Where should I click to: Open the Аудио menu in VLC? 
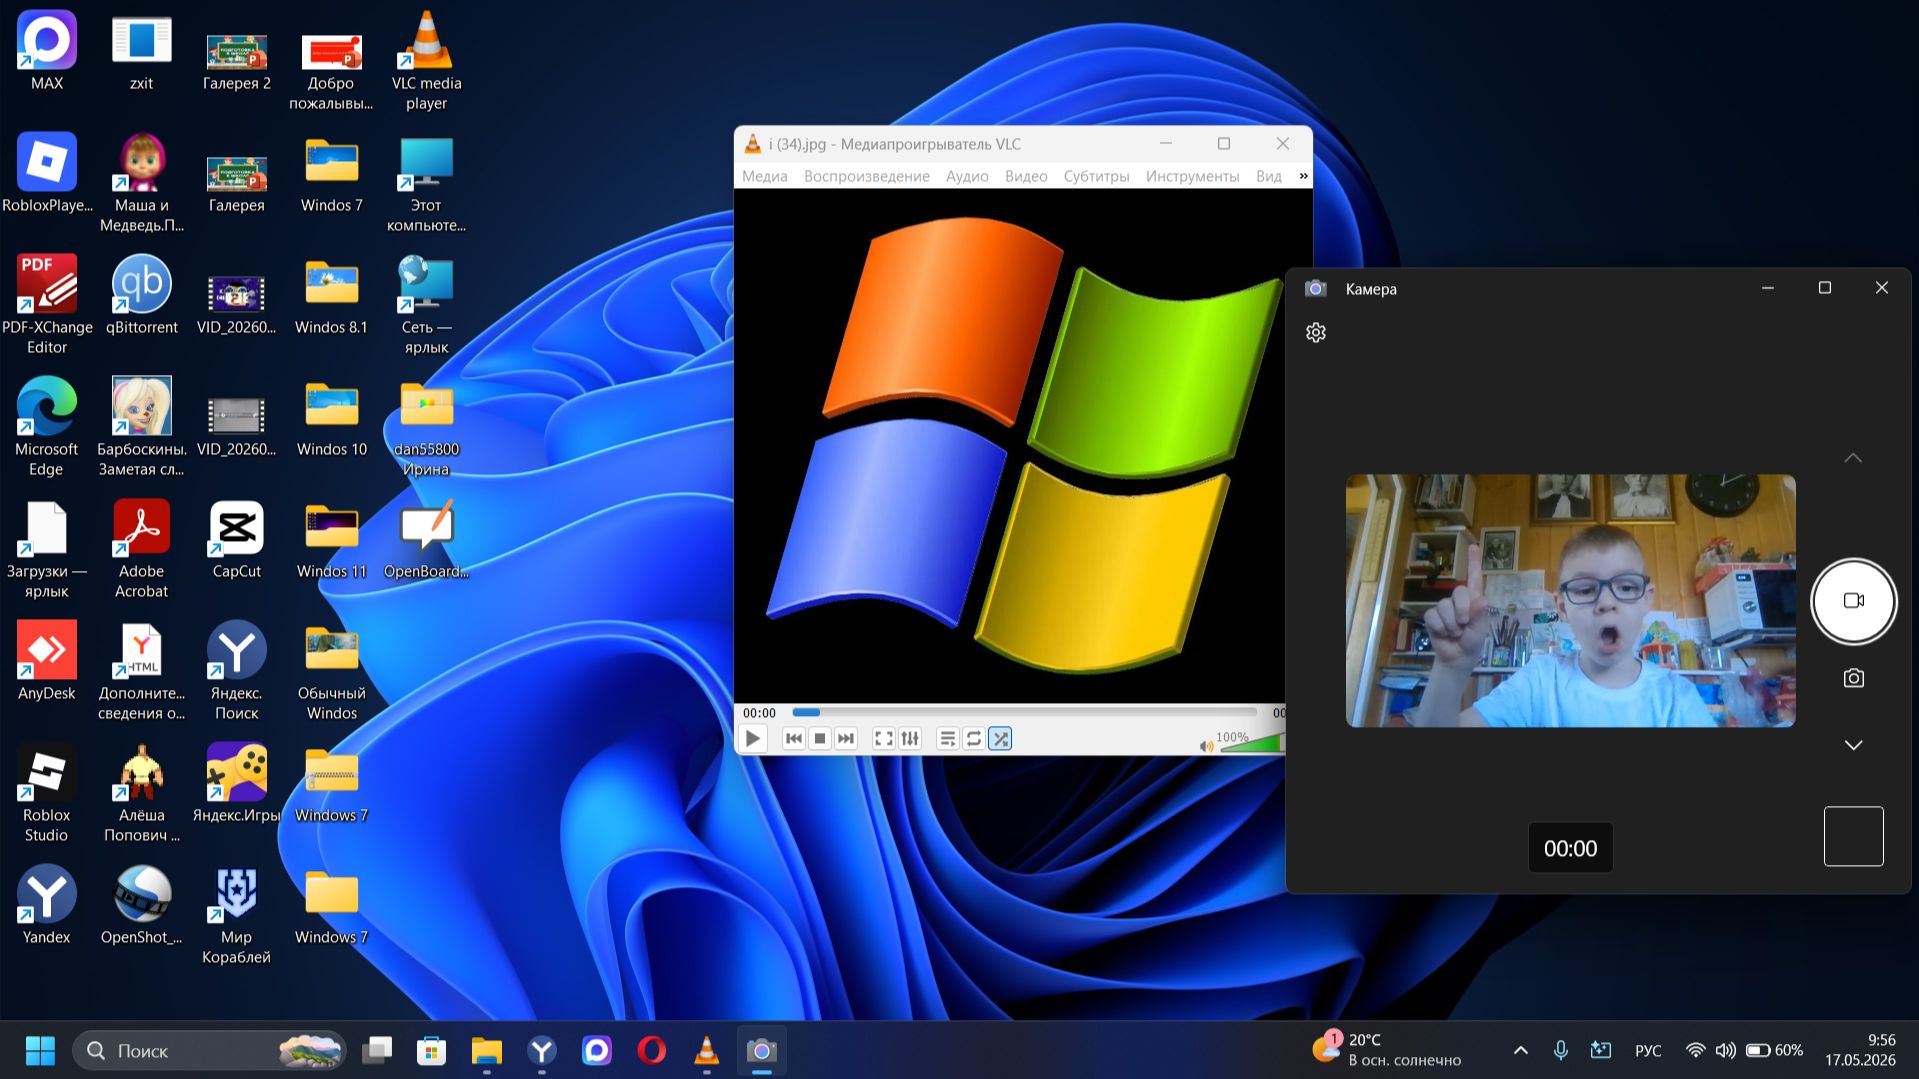point(967,176)
